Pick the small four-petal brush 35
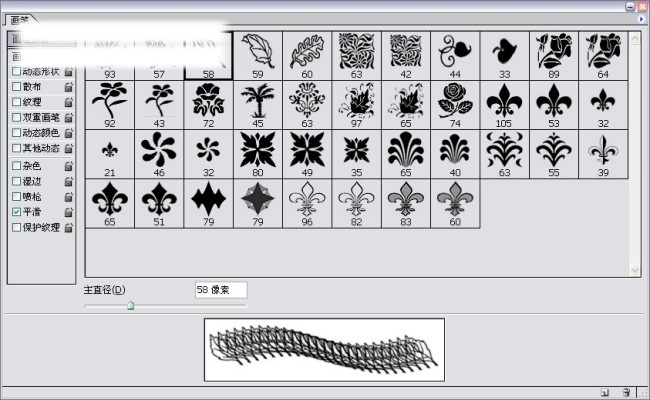 [x=357, y=154]
